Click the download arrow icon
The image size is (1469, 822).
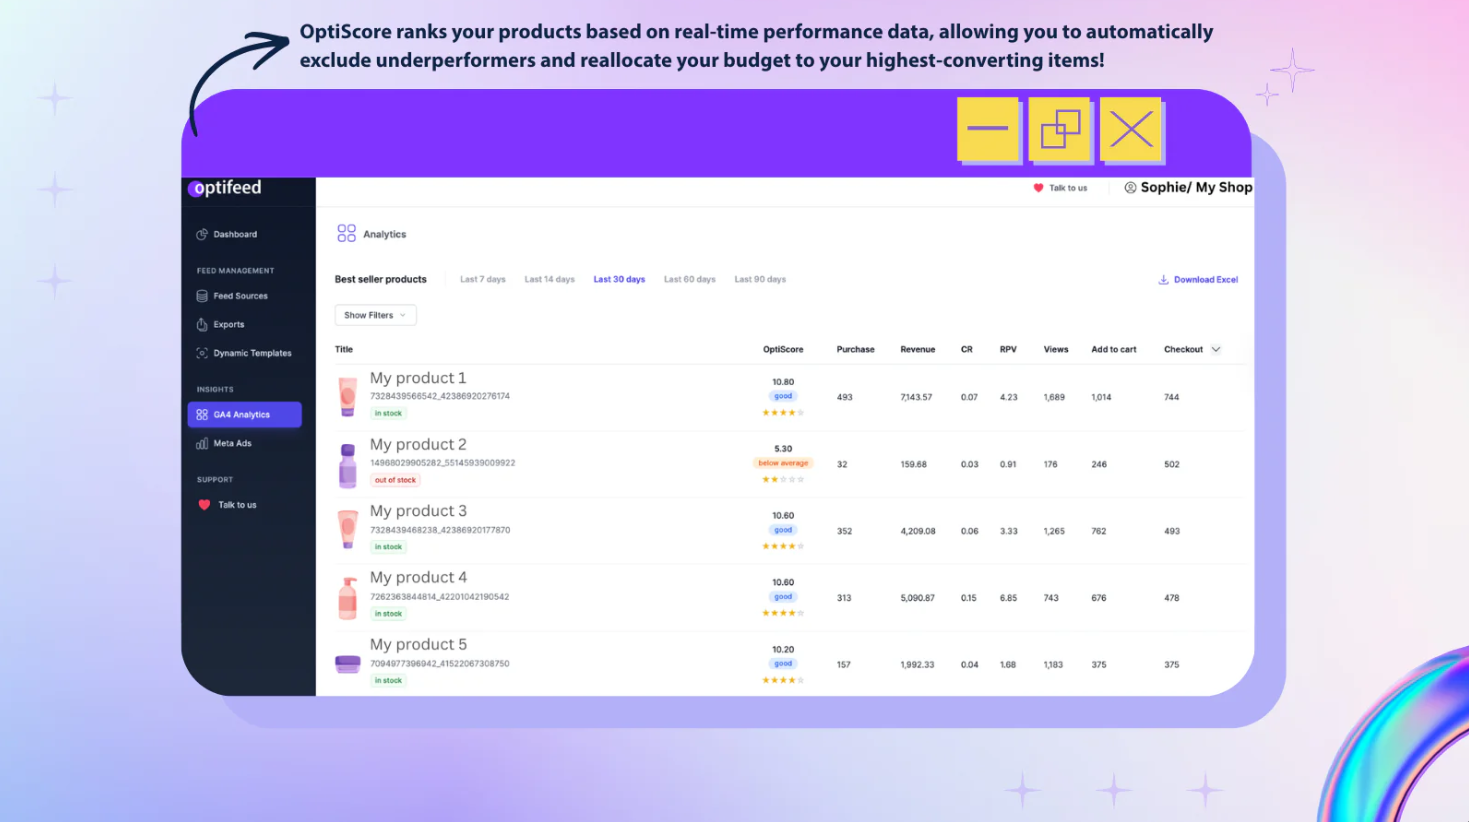pyautogui.click(x=1163, y=280)
